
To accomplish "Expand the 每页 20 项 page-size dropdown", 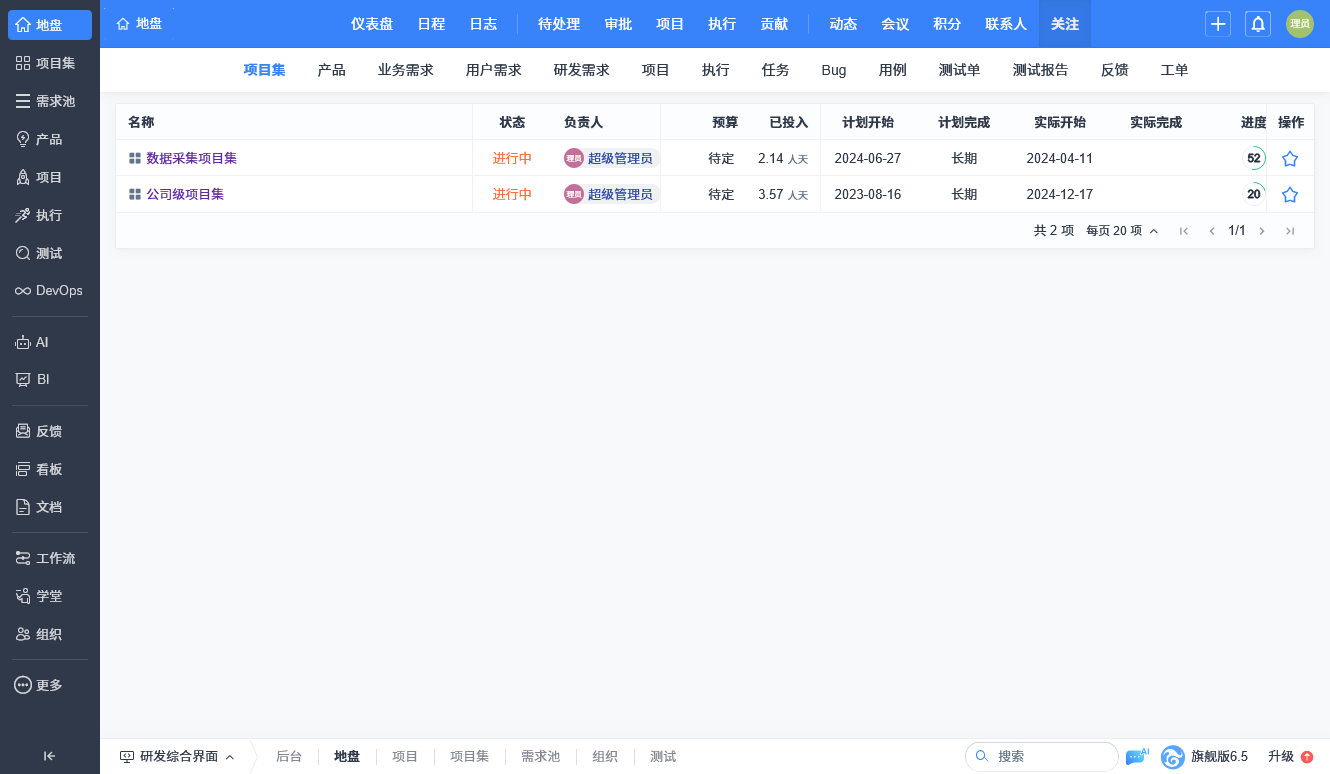I will point(1122,231).
